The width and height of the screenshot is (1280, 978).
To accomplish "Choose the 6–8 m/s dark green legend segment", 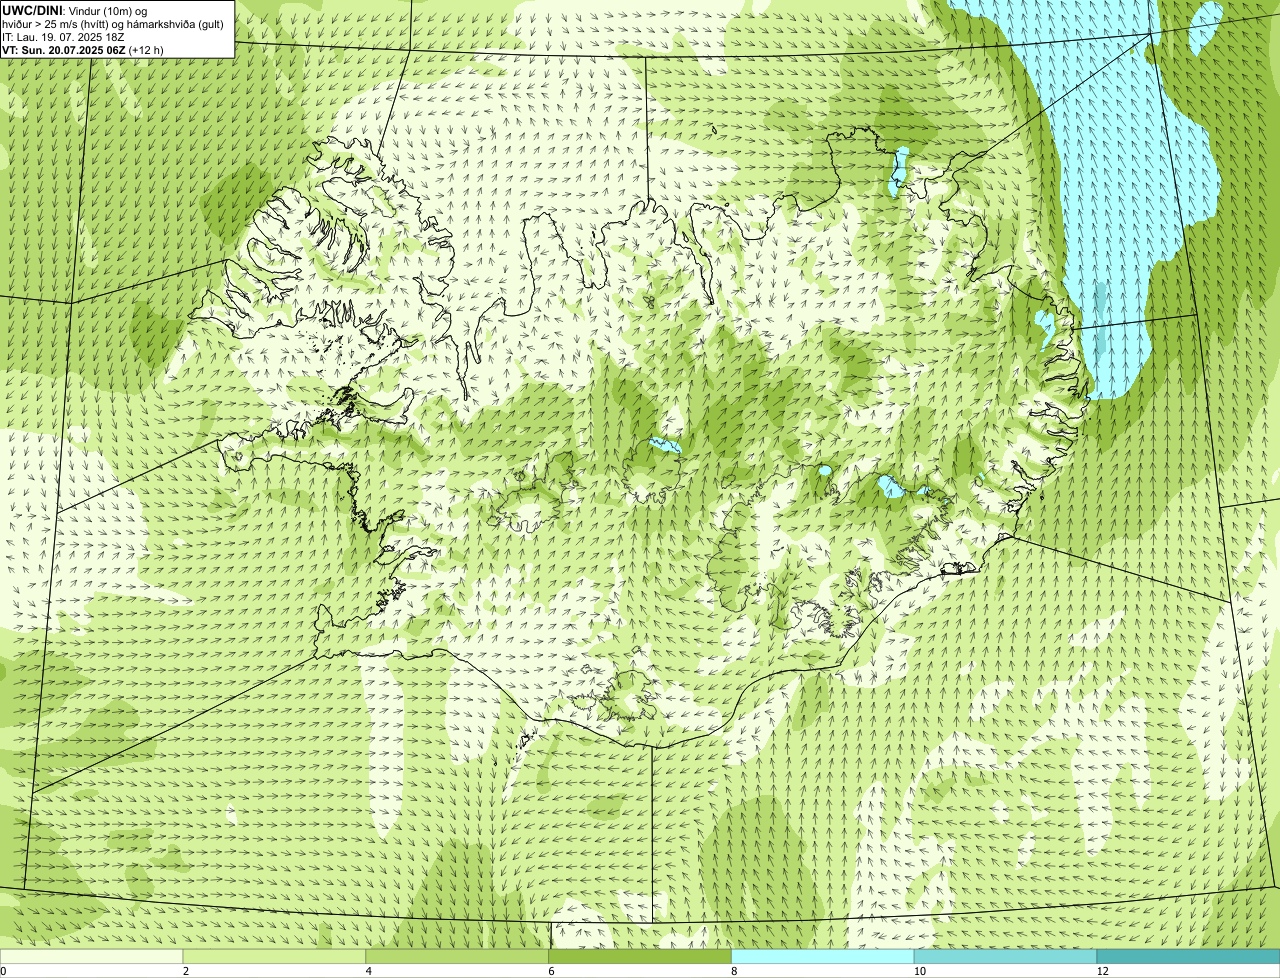I will pyautogui.click(x=641, y=956).
